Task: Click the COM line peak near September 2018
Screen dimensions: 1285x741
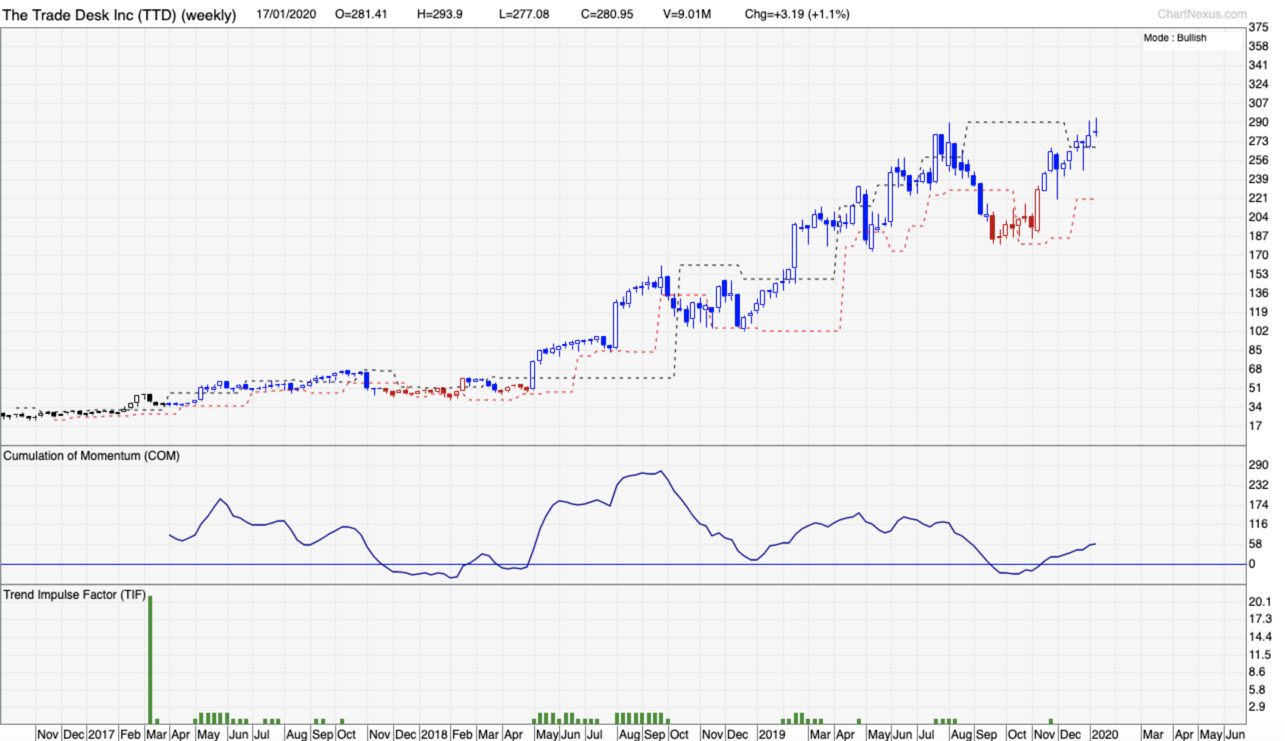Action: point(659,471)
